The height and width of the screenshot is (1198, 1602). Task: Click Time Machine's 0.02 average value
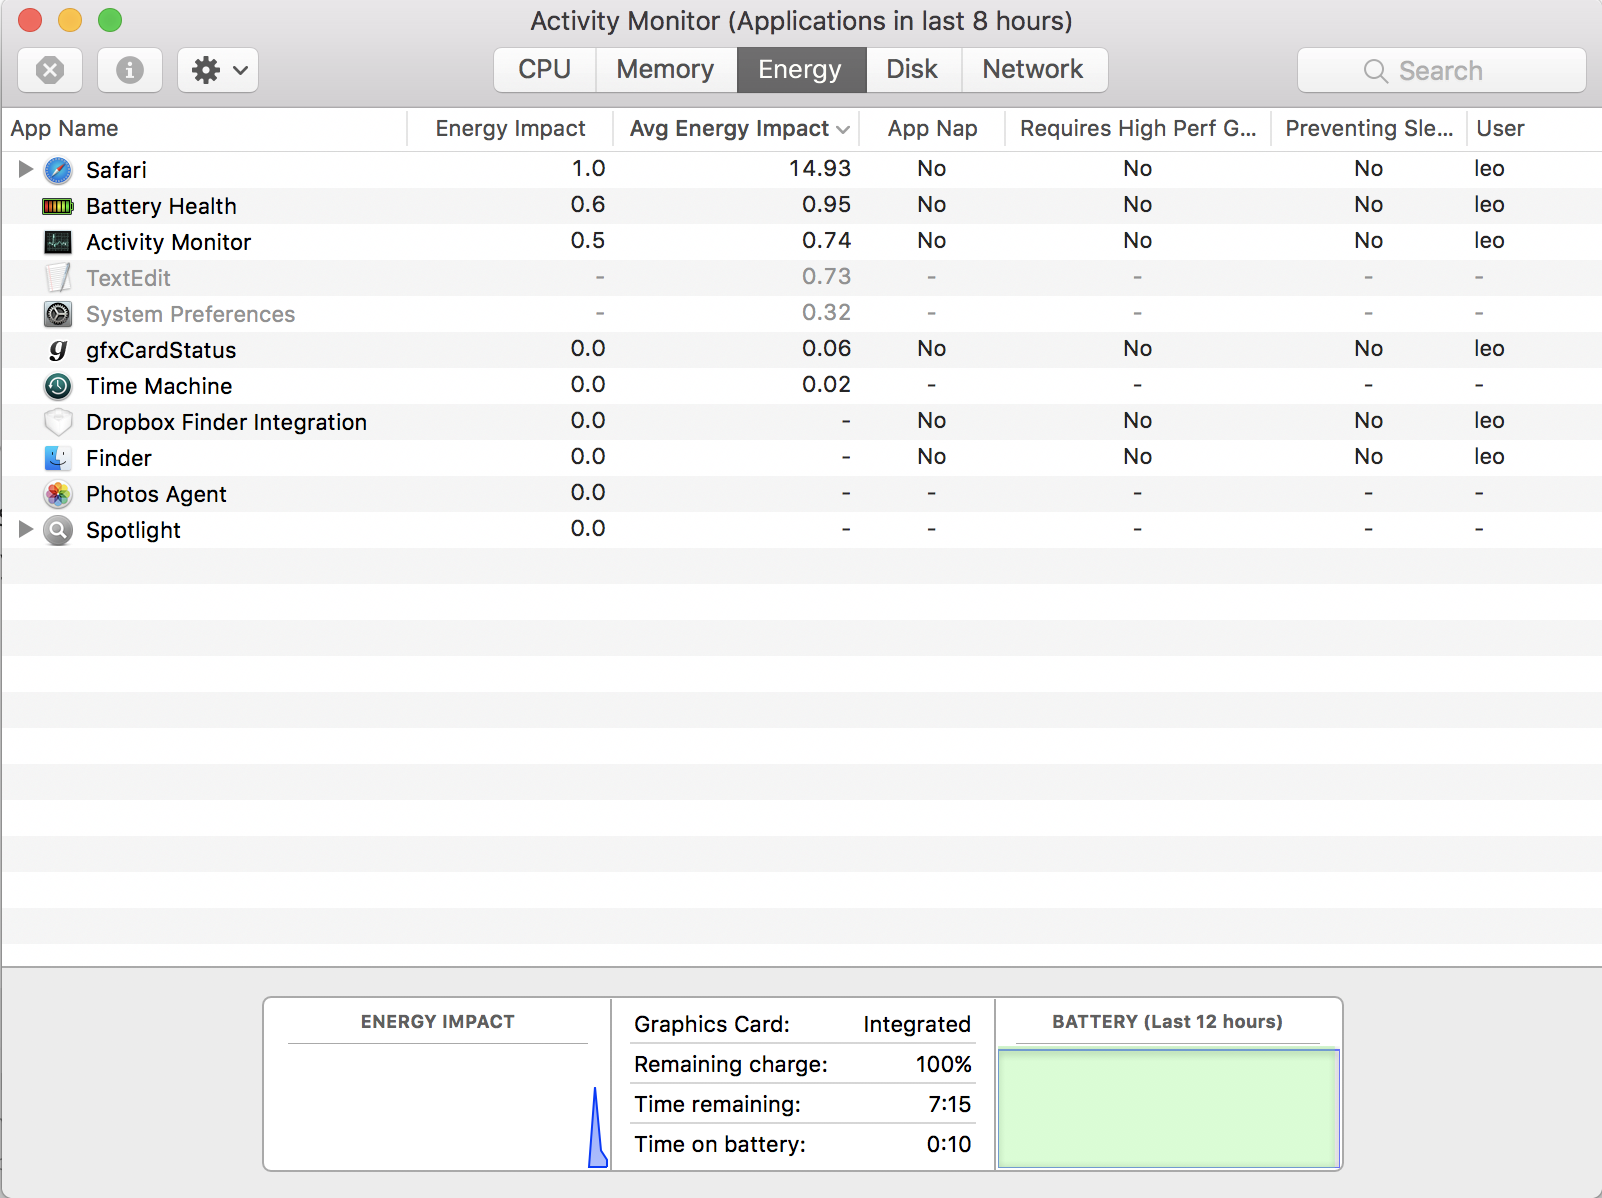tap(826, 384)
